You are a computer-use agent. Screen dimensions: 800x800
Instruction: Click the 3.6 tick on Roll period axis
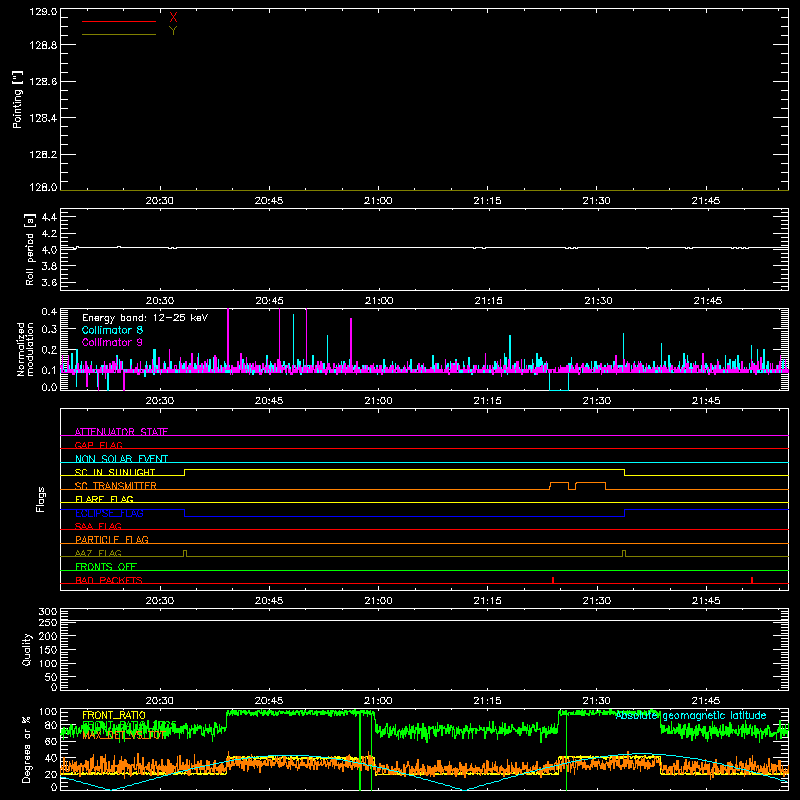[x=49, y=282]
